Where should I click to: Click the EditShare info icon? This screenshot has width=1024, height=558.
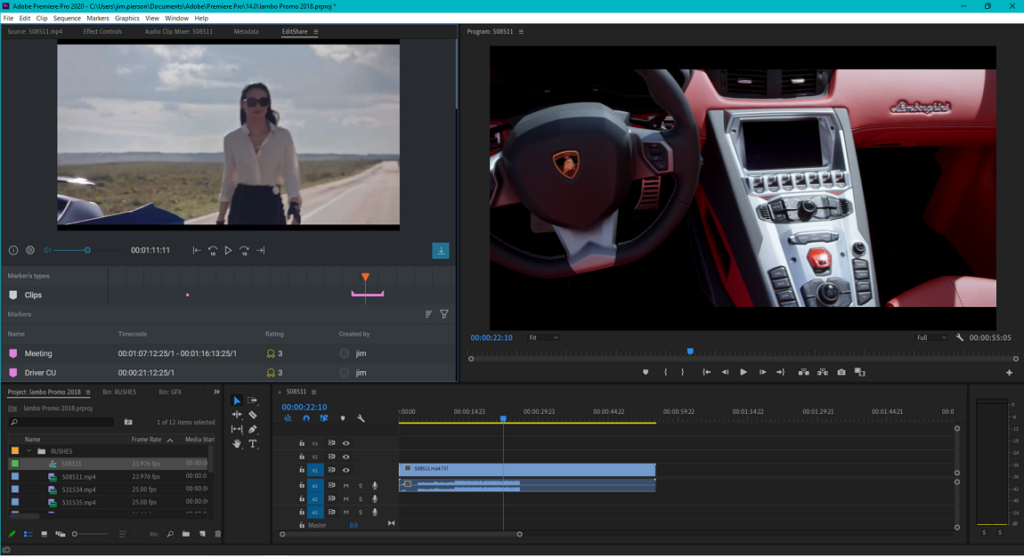(13, 250)
